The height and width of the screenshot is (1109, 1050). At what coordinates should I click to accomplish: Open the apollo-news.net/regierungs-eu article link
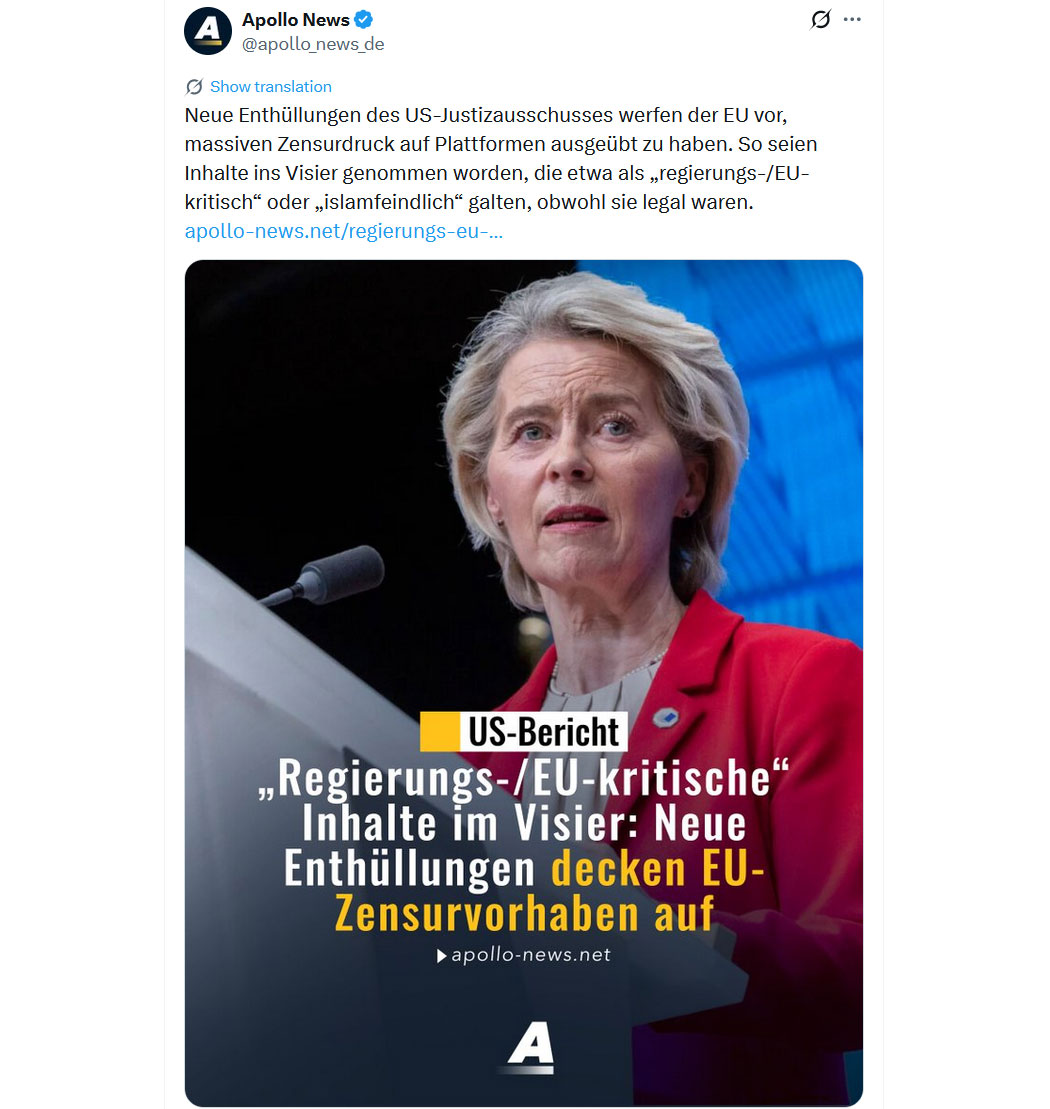[x=344, y=231]
